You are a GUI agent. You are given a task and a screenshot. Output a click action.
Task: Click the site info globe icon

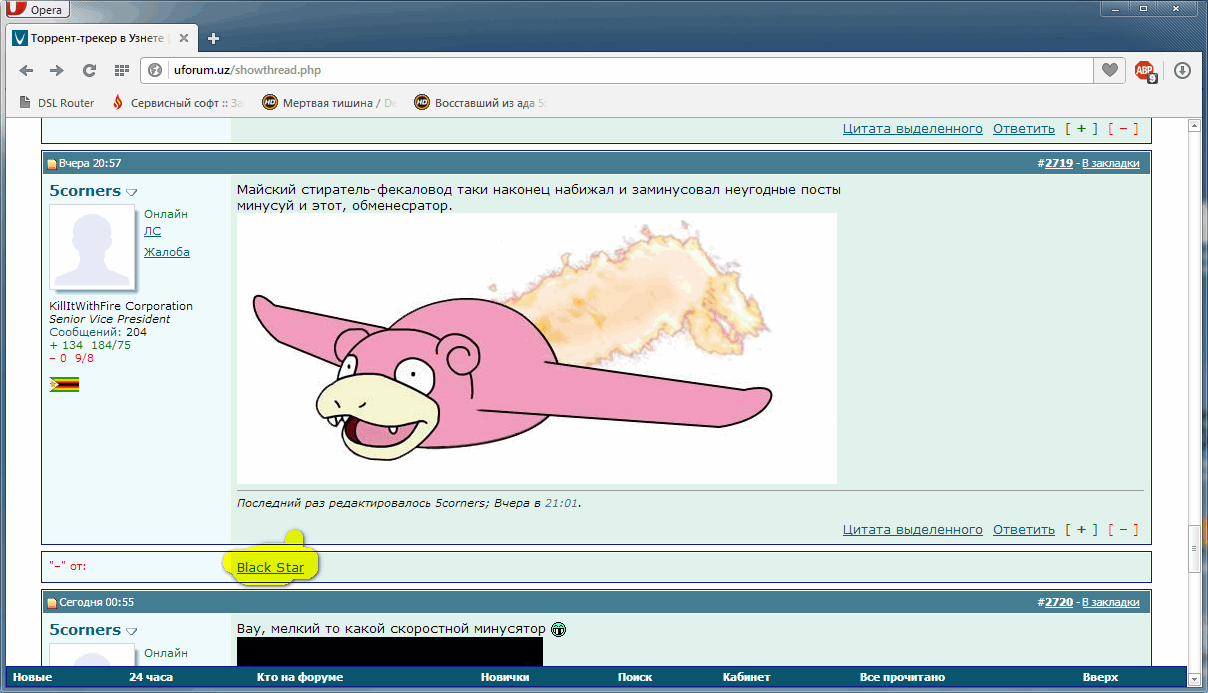pos(156,70)
